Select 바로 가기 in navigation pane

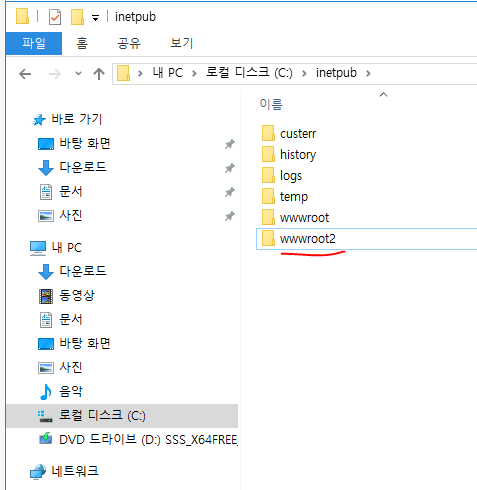coord(76,119)
